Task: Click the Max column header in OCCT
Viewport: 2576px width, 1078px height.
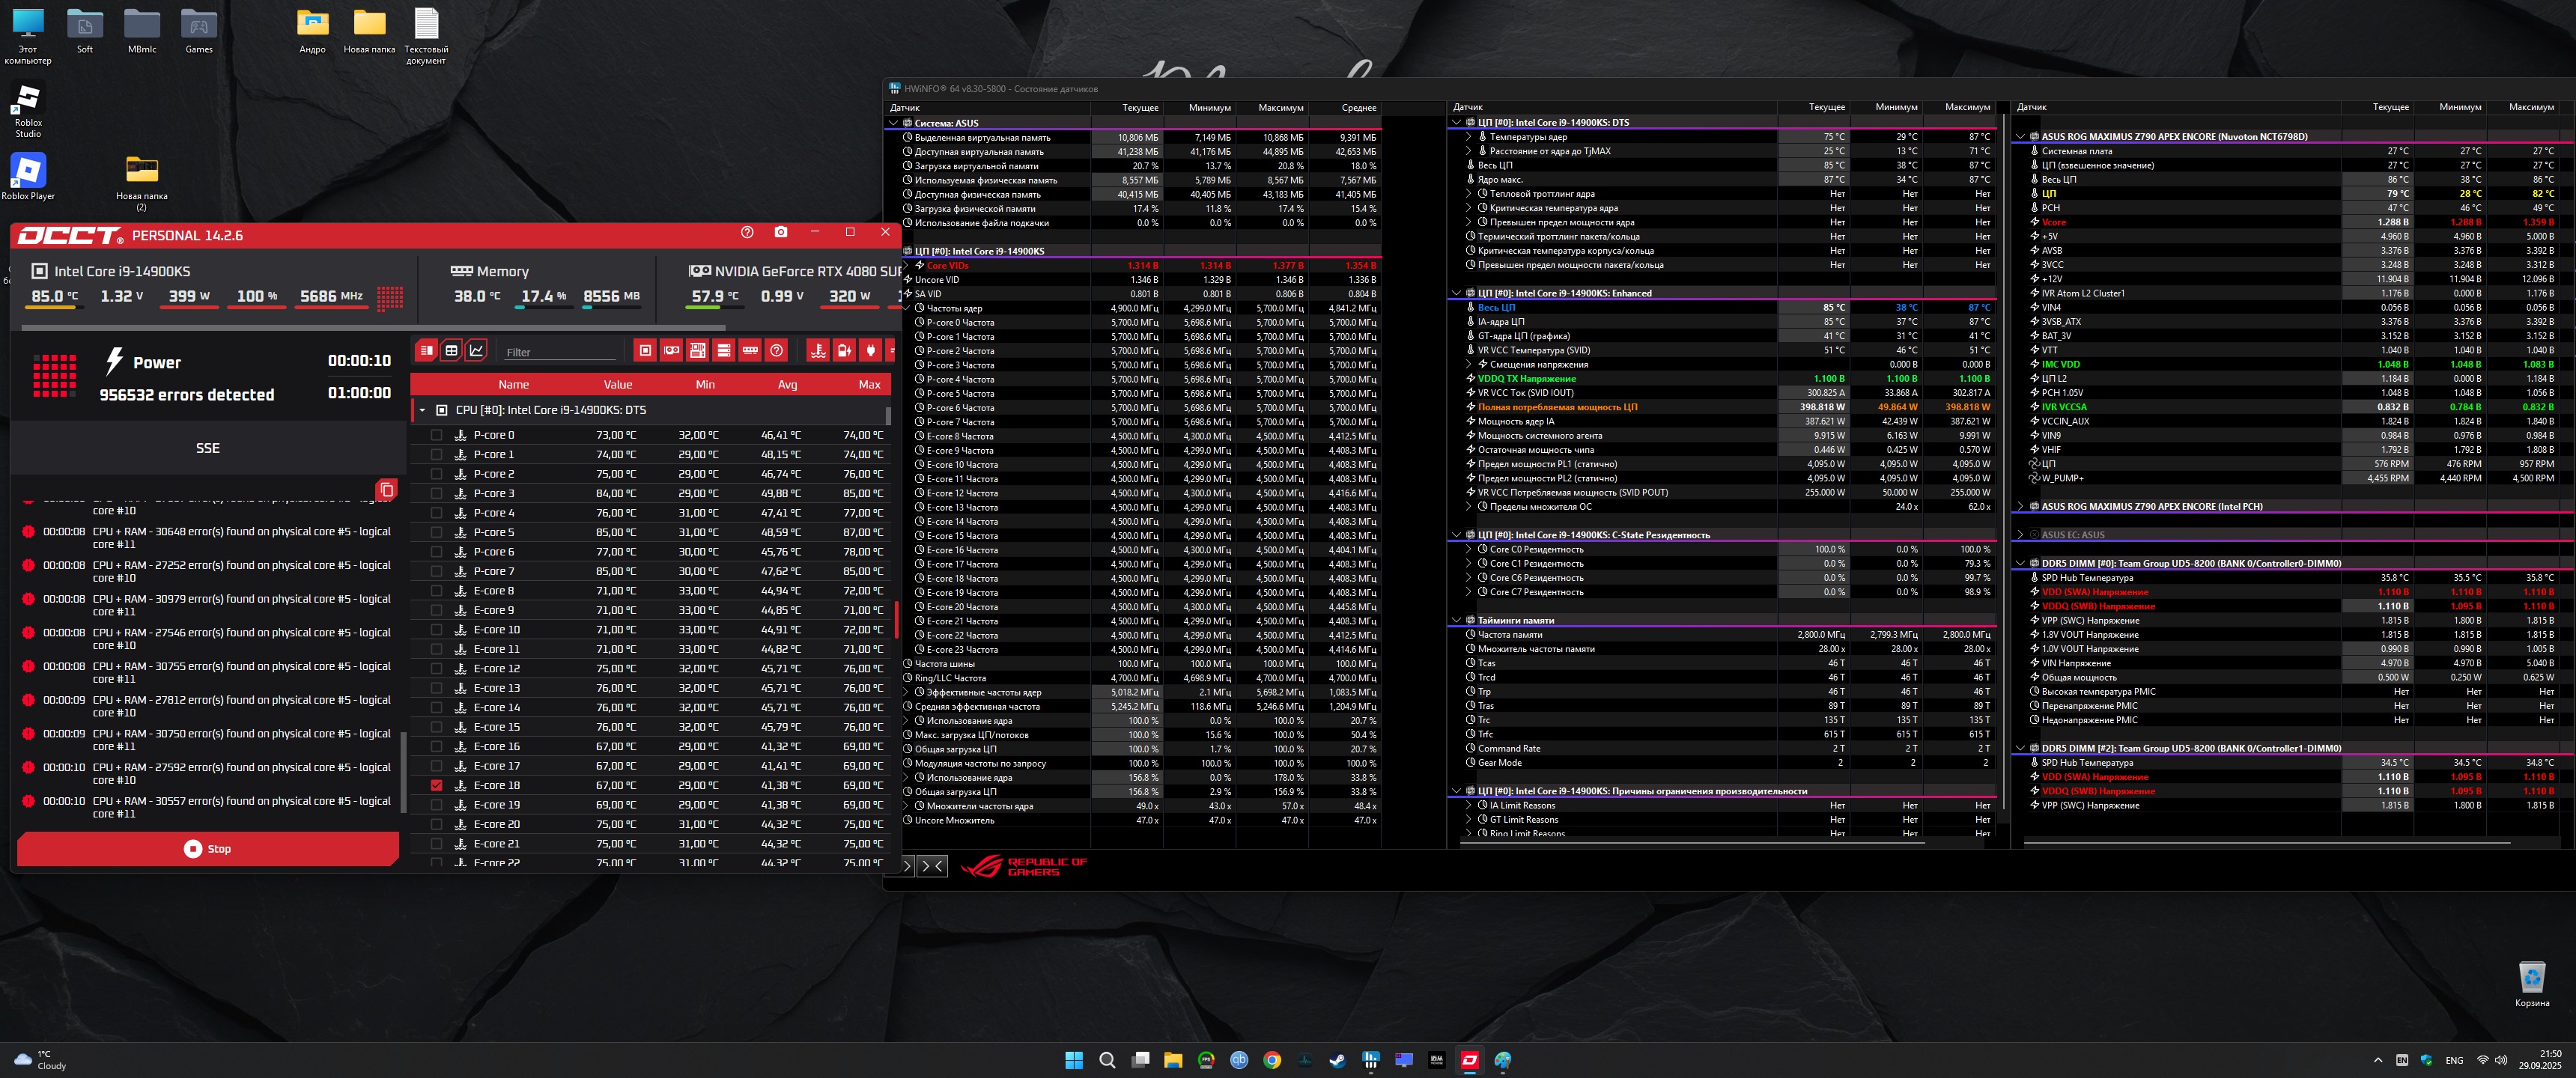Action: [869, 384]
